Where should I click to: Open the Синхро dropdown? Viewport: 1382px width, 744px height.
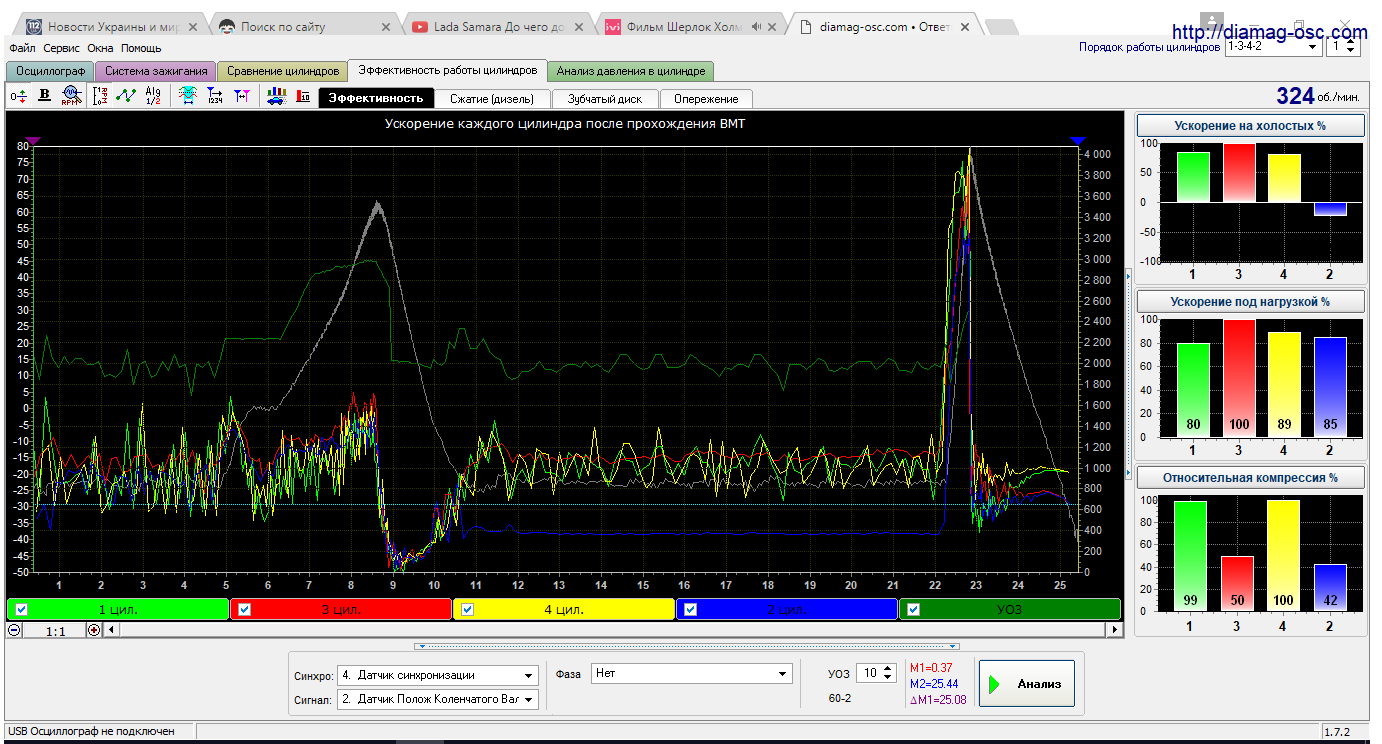438,675
